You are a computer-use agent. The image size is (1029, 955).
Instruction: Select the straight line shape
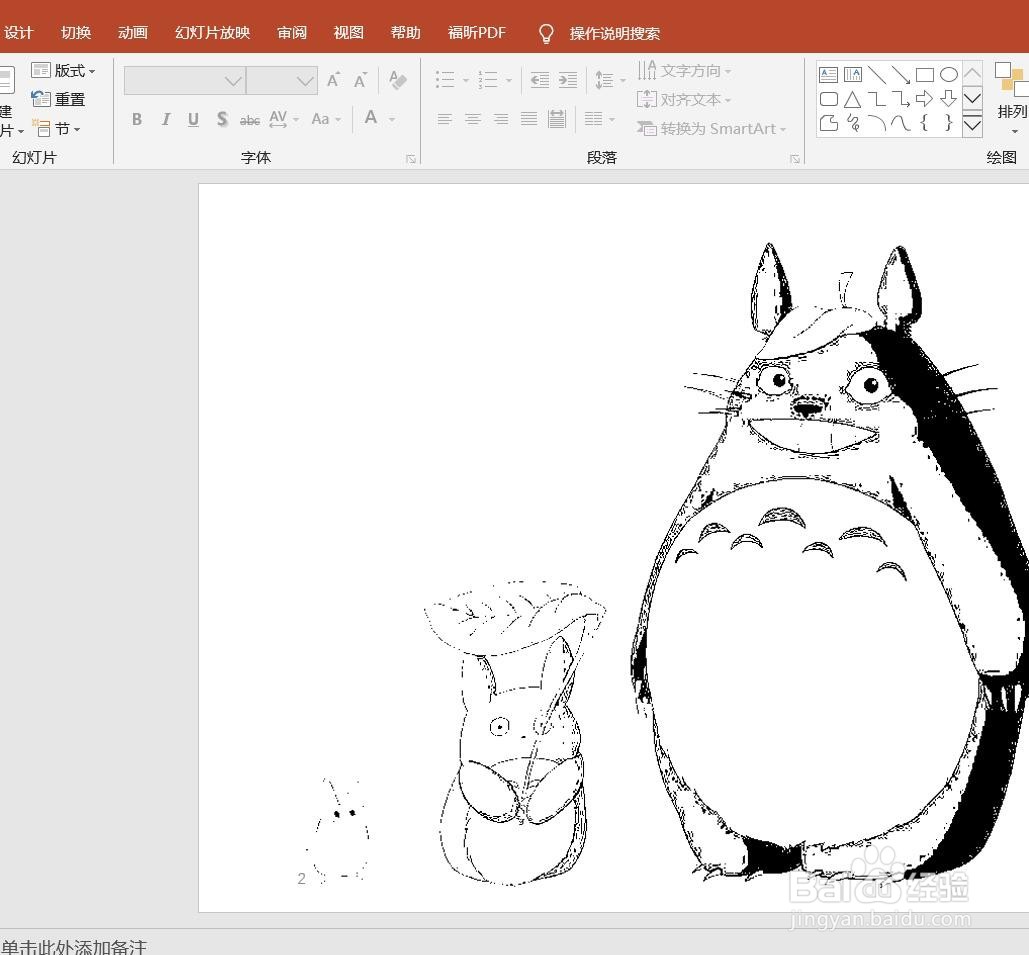click(x=877, y=74)
